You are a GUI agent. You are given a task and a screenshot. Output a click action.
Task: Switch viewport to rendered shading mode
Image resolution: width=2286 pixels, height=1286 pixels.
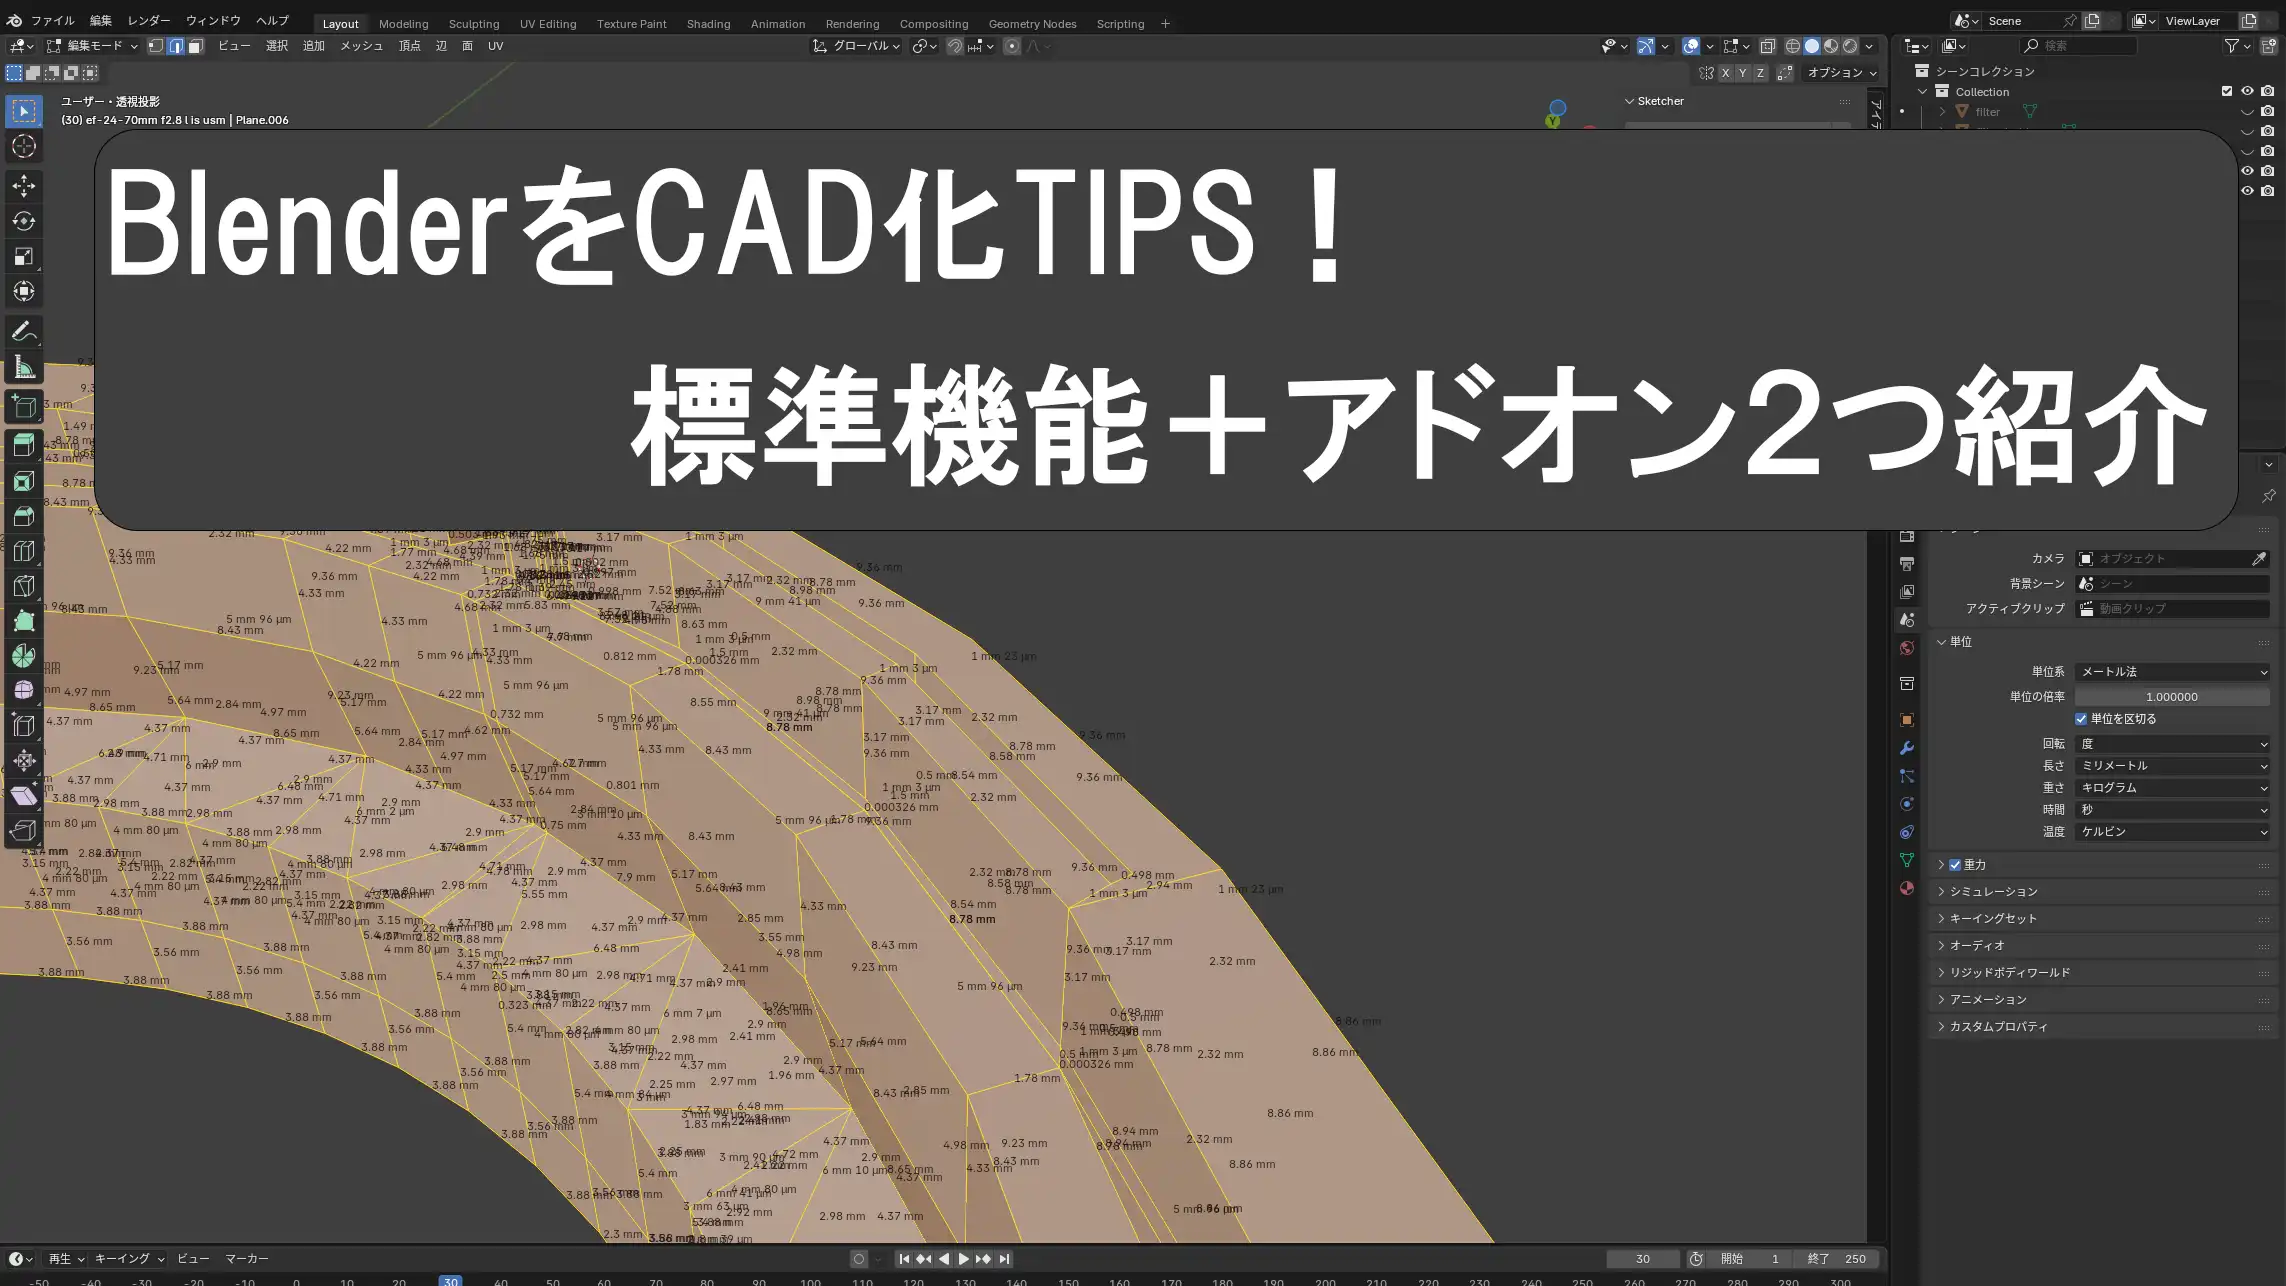[1851, 46]
